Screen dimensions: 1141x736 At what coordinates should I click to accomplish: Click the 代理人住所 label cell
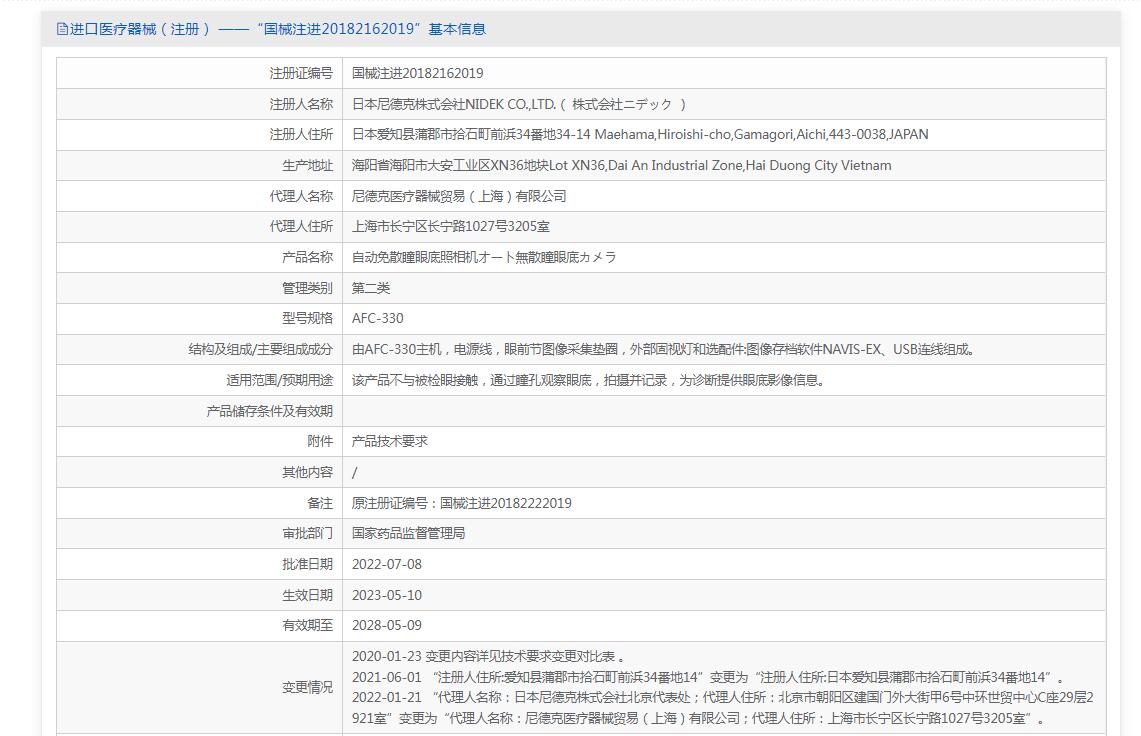[199, 226]
